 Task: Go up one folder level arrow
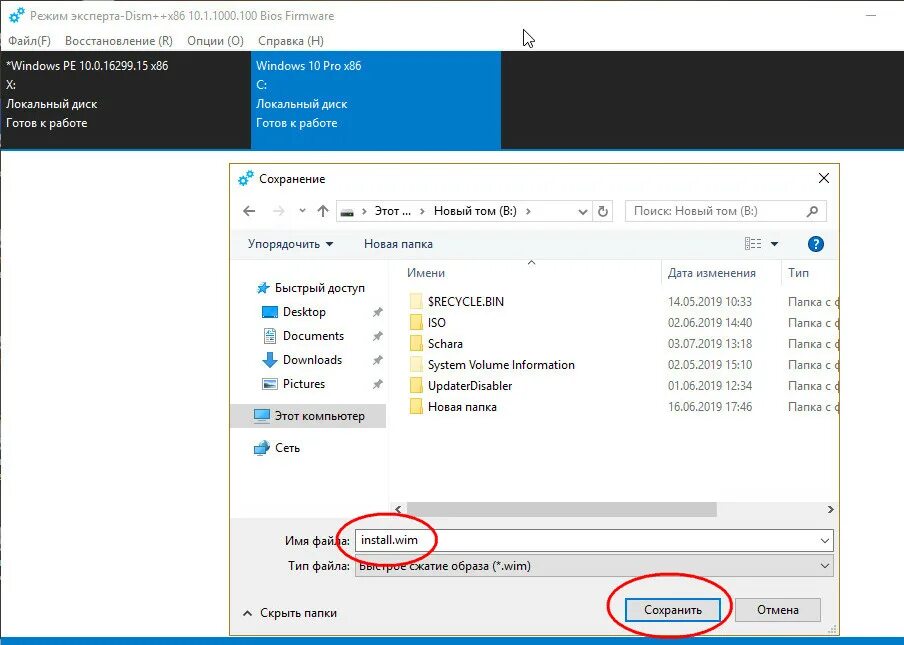pyautogui.click(x=323, y=211)
